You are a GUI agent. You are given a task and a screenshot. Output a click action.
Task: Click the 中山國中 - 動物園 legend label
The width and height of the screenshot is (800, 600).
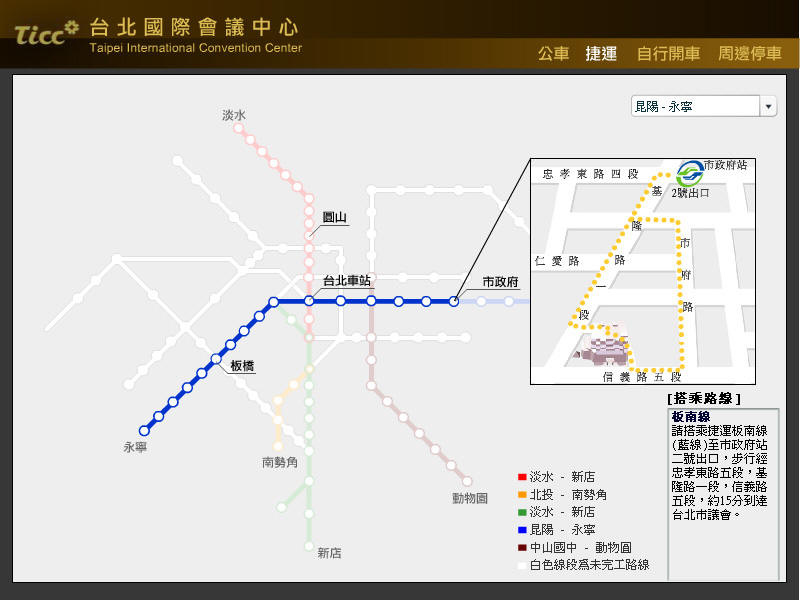pyautogui.click(x=581, y=547)
